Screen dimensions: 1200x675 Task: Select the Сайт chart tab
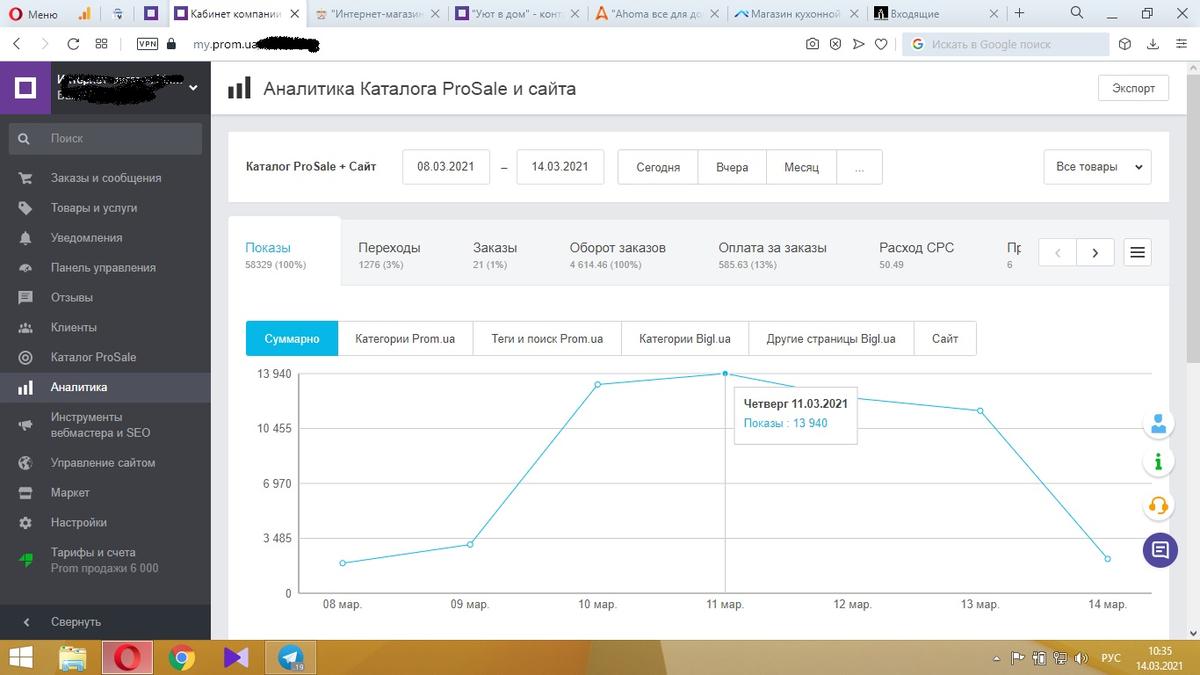tap(945, 339)
